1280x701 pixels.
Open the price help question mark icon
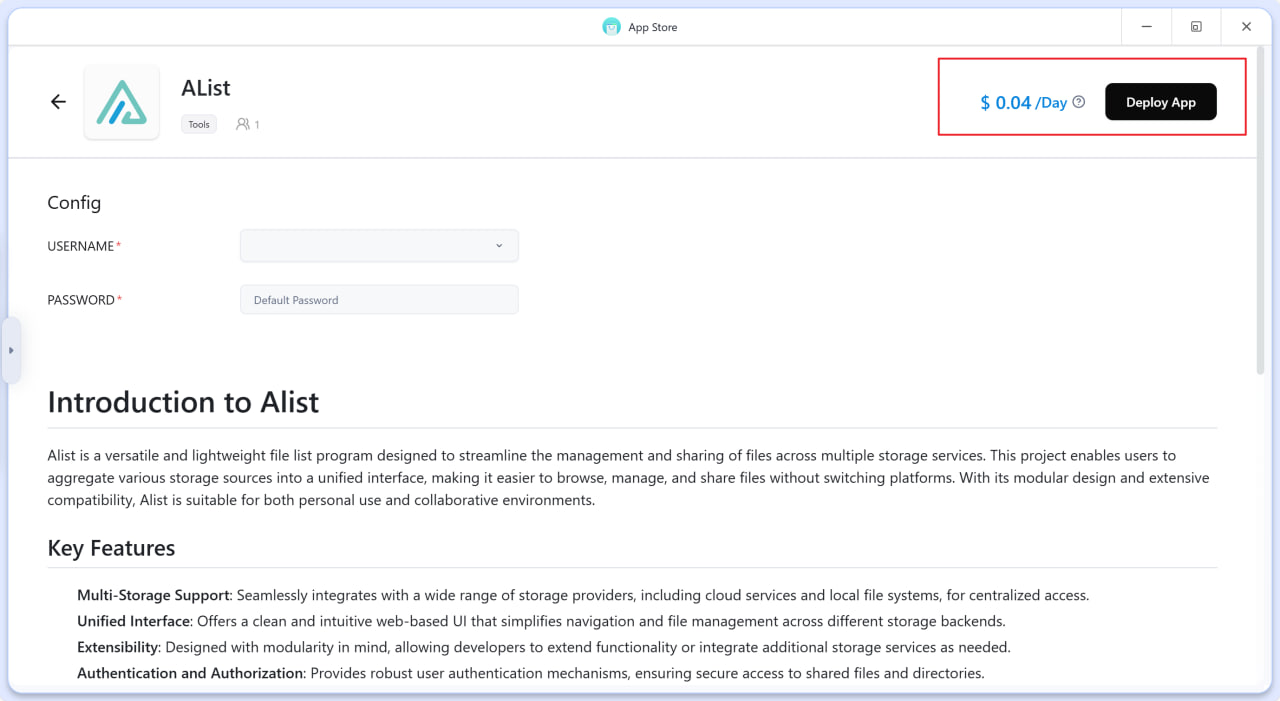[x=1078, y=102]
